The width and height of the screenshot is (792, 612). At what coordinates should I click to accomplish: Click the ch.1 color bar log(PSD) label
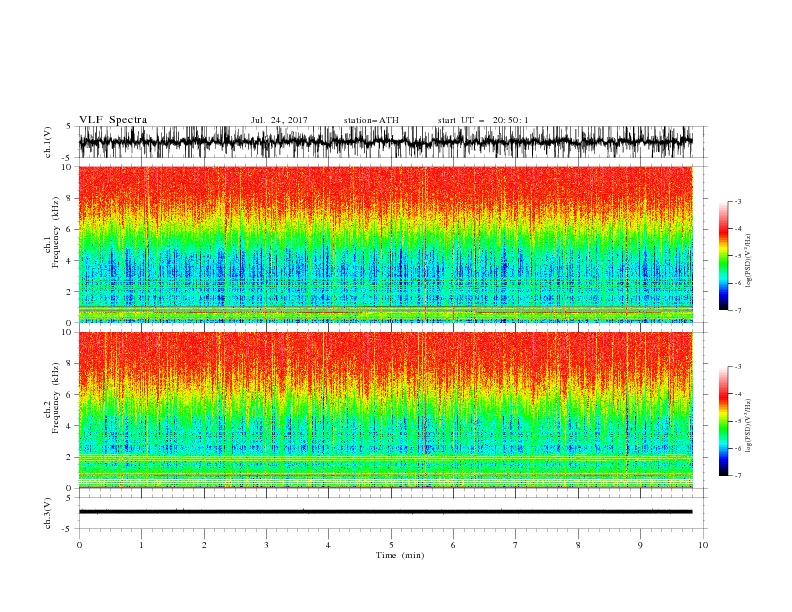(x=748, y=260)
